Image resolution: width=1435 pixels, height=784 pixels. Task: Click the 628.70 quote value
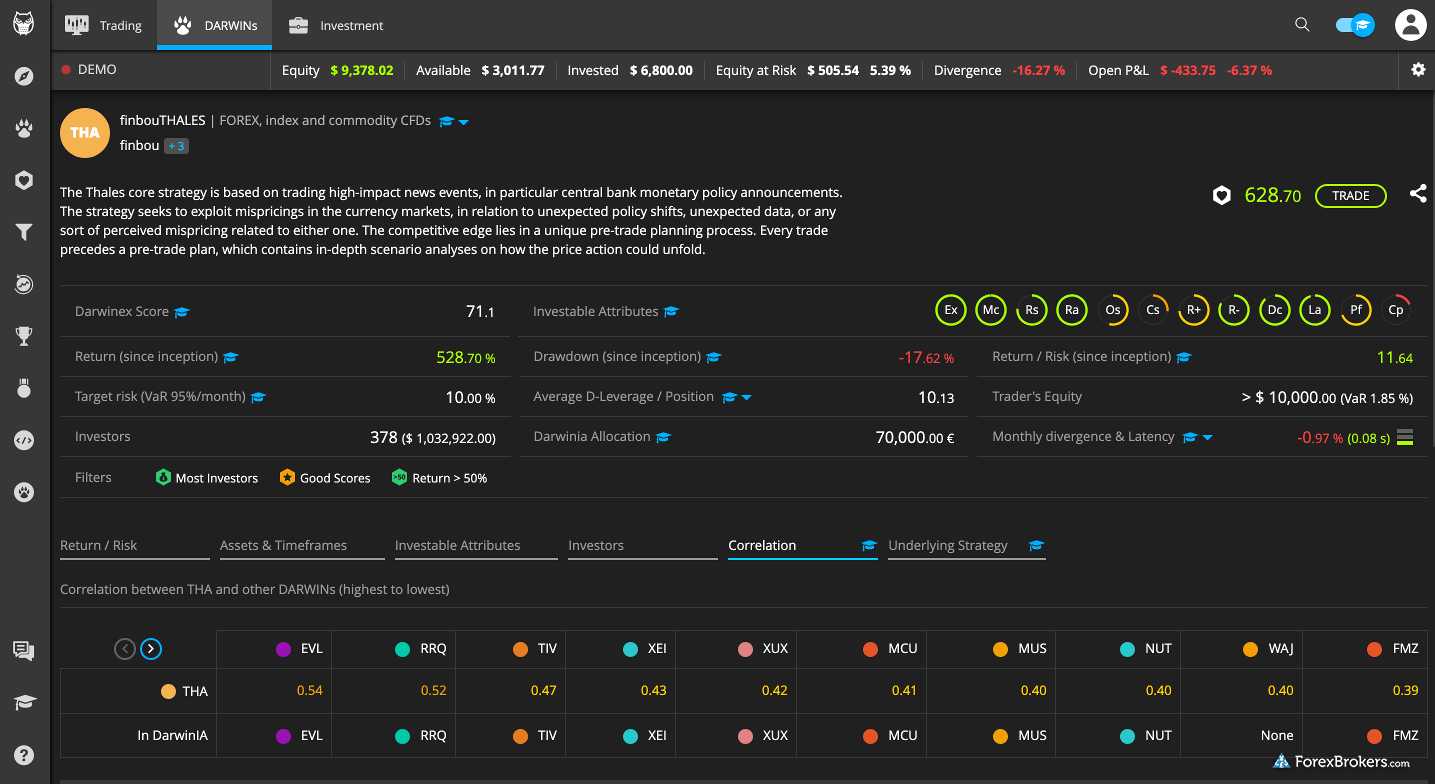pos(1272,195)
